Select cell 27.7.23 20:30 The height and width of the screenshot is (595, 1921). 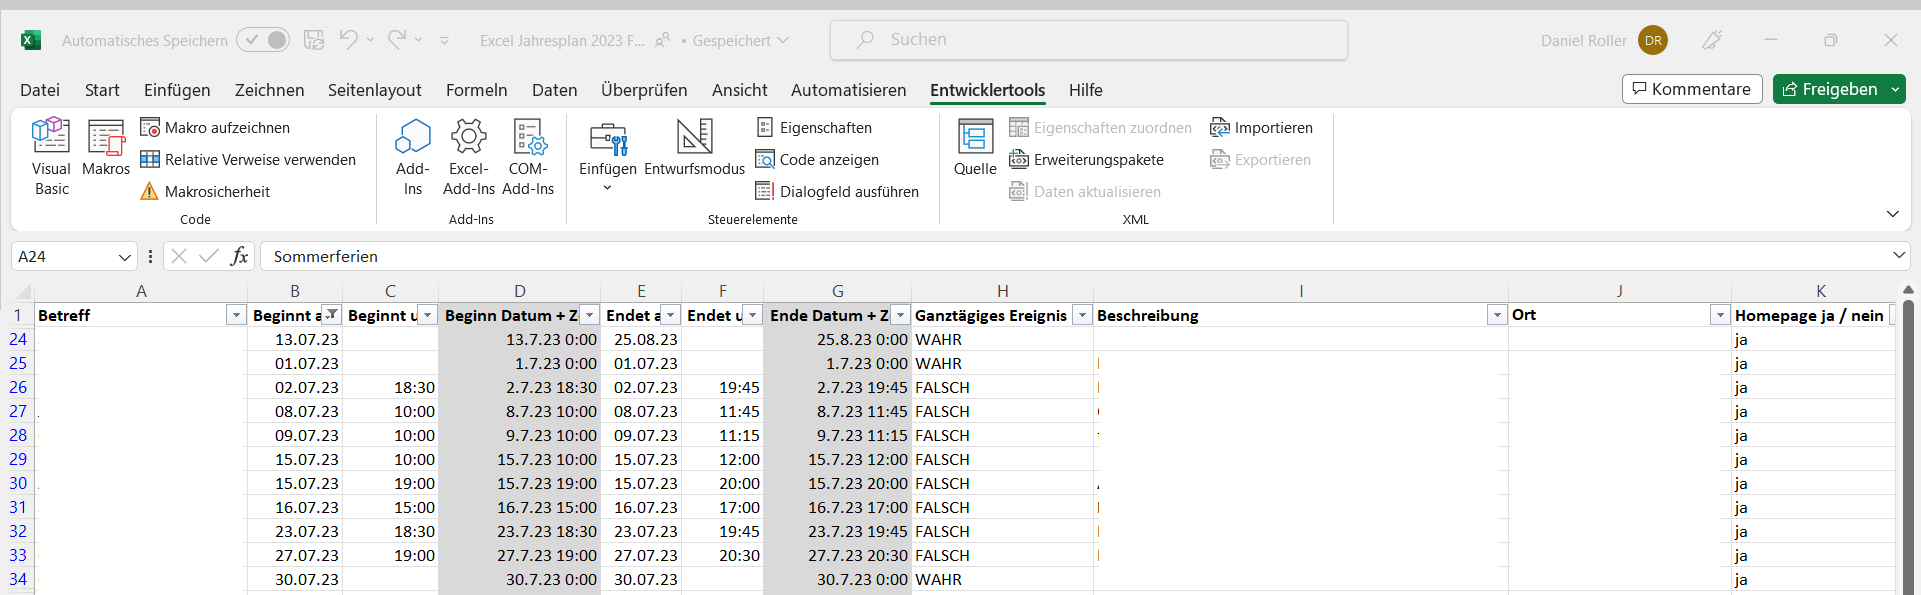837,555
